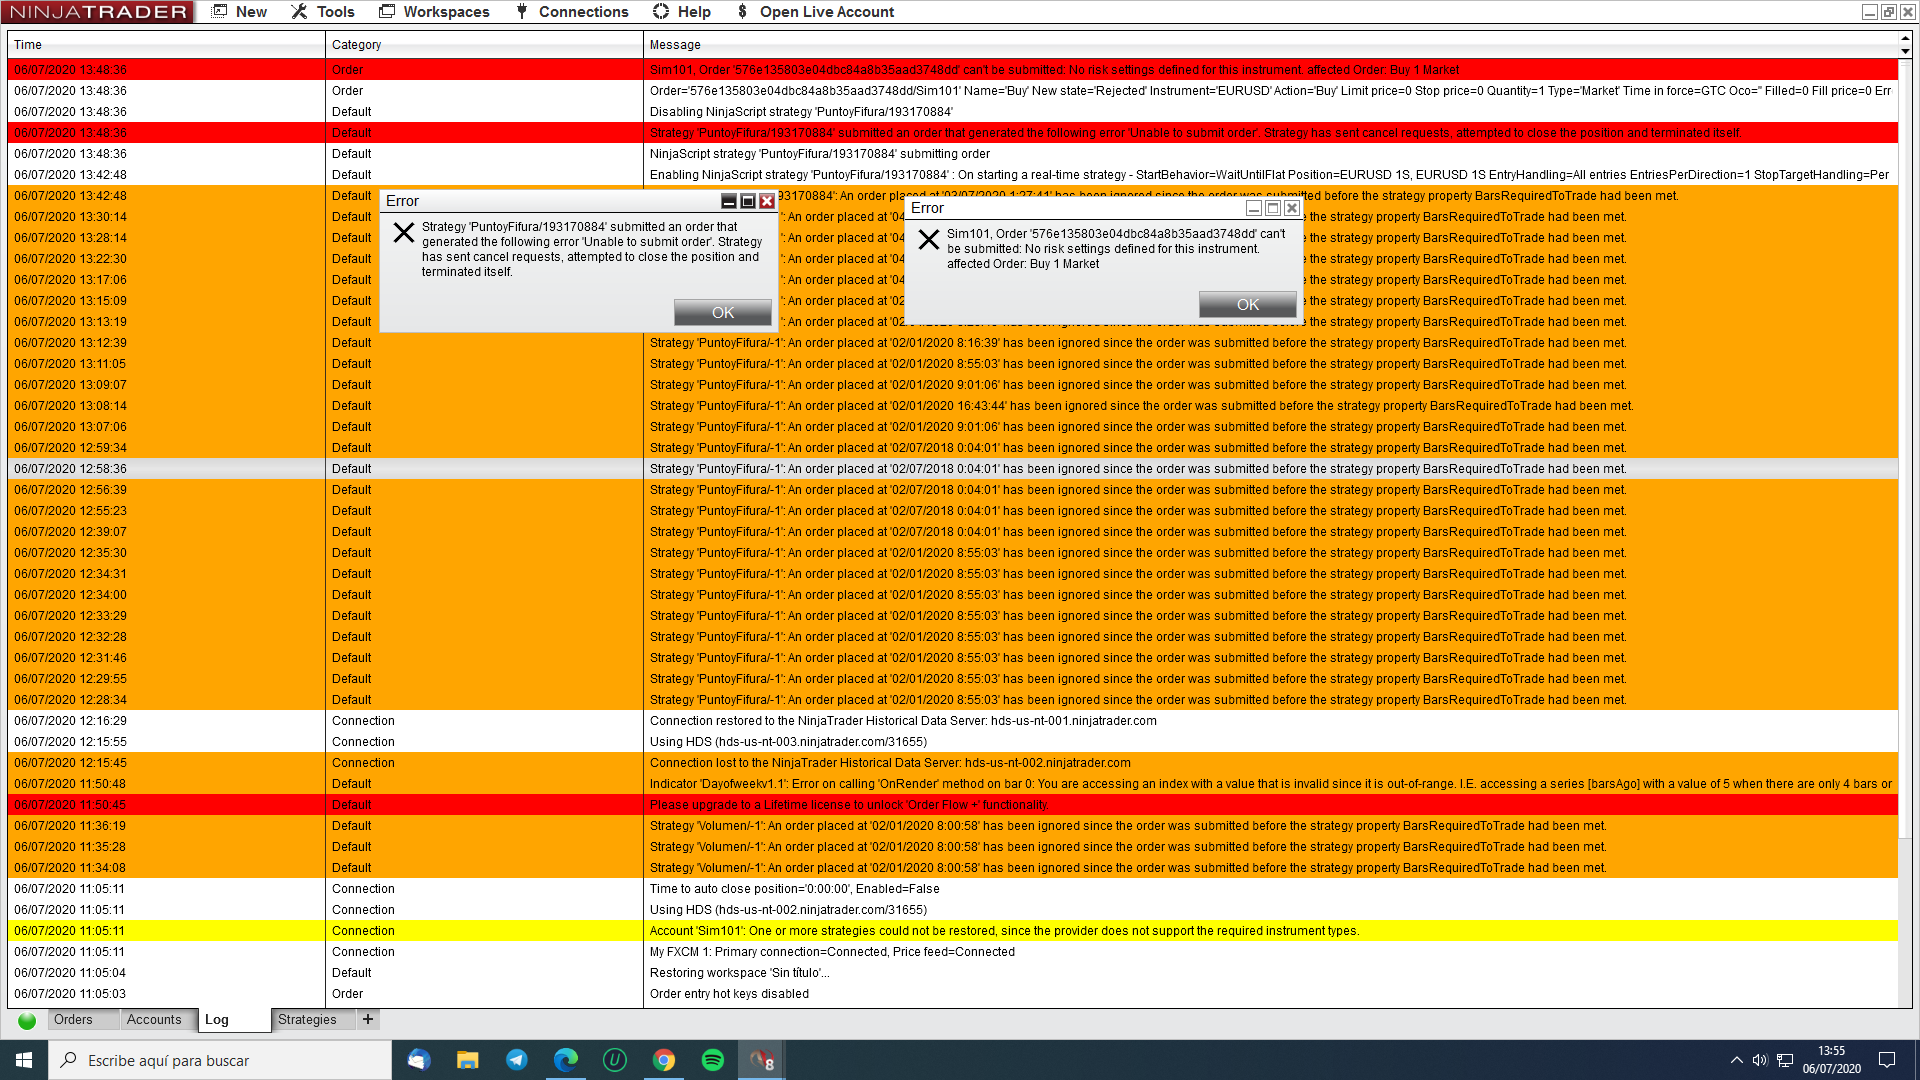Viewport: 1920px width, 1080px height.
Task: Click the NinjaTrader taskbar icon
Action: (x=762, y=1060)
